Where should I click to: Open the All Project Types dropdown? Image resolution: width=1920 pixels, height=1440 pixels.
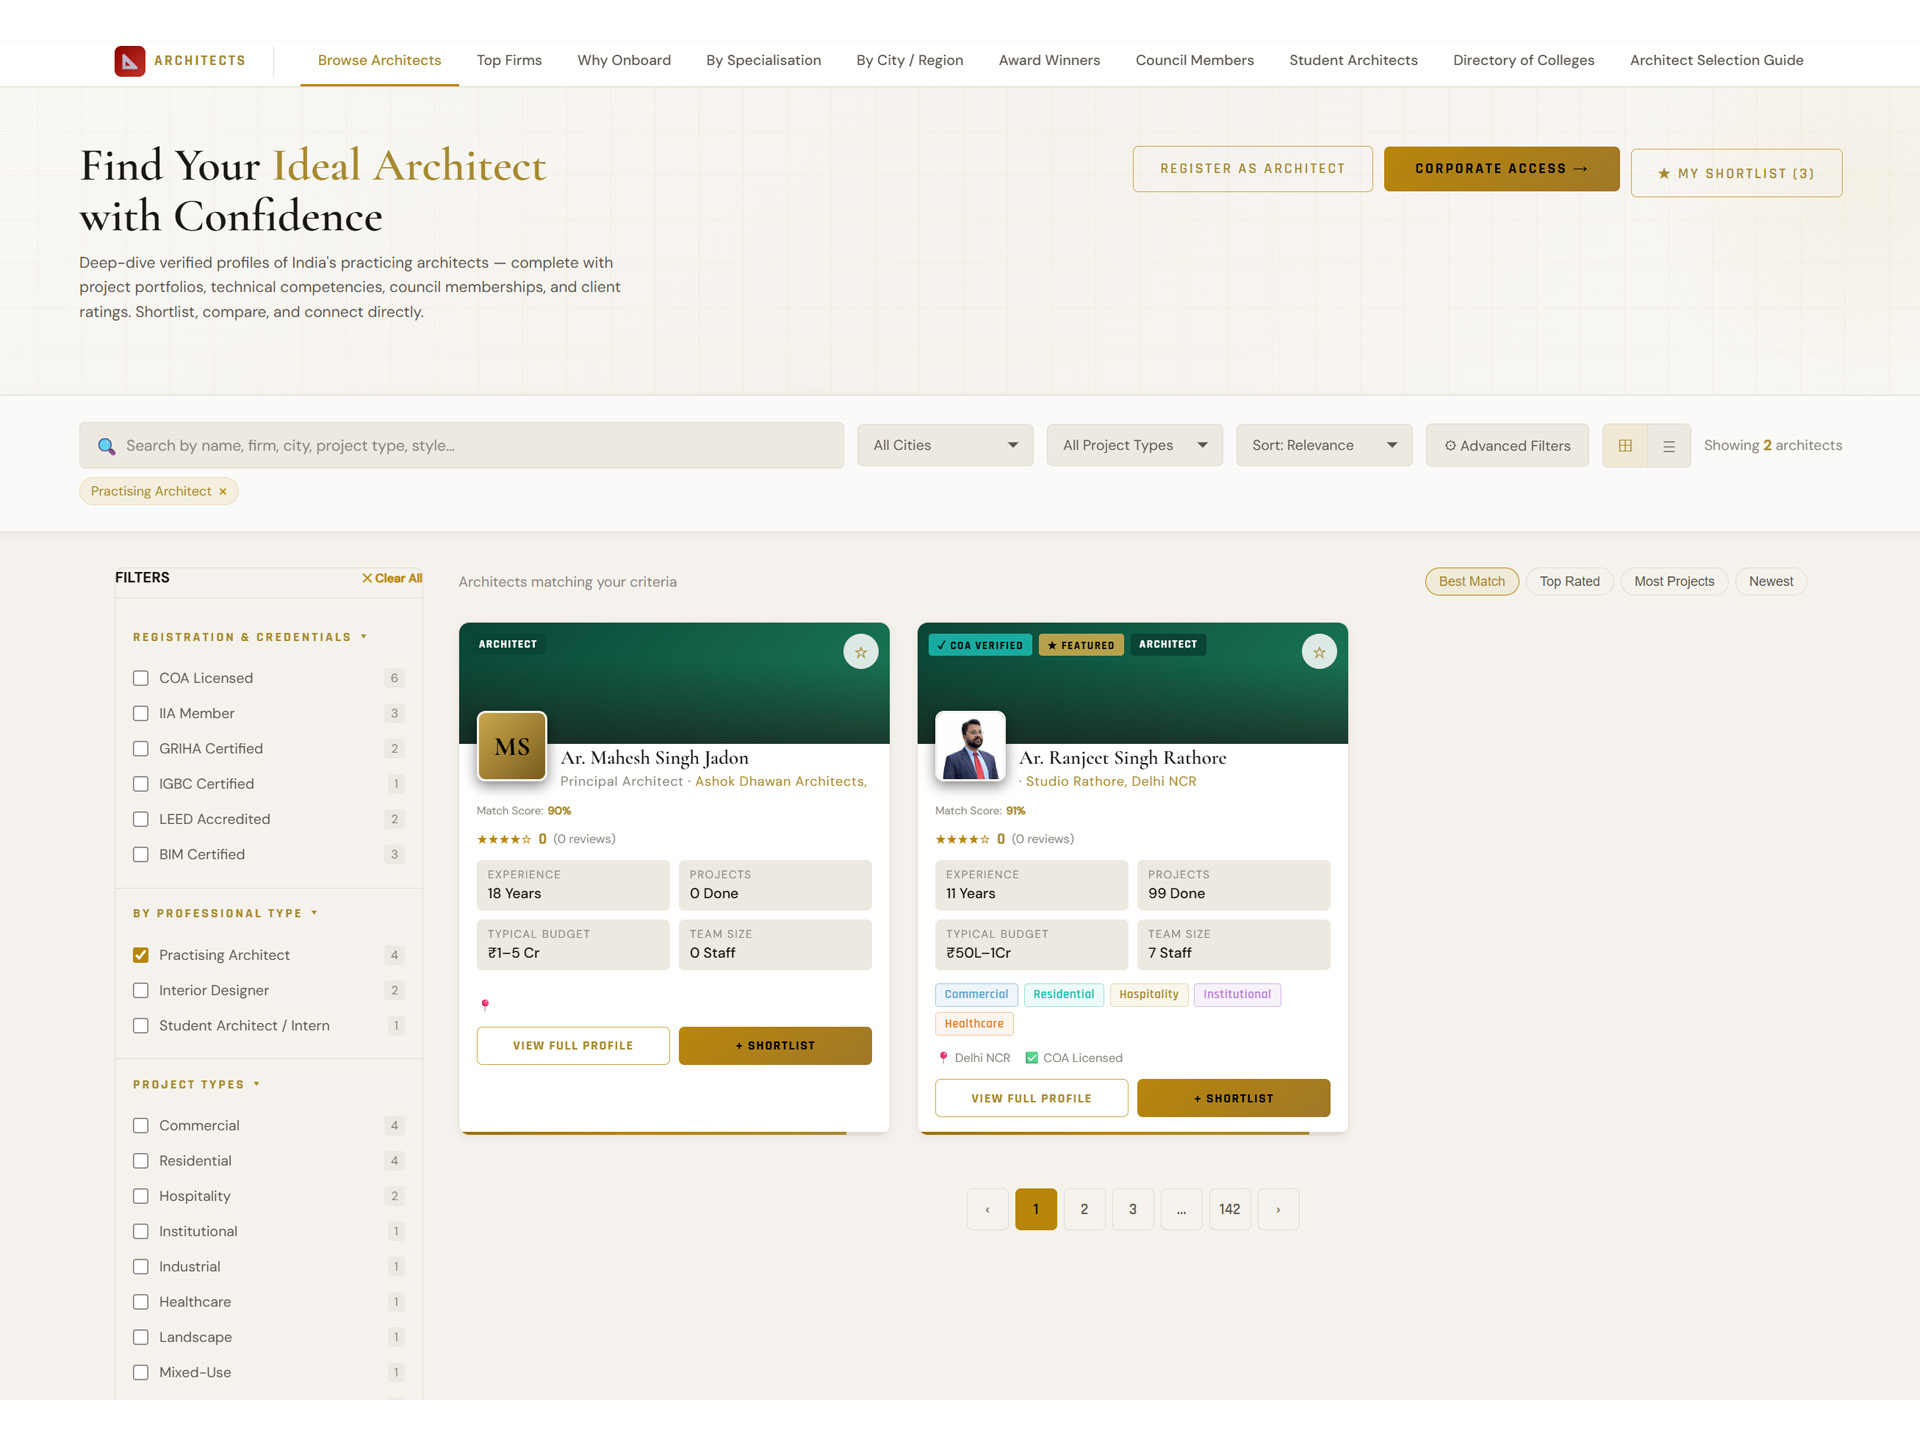click(x=1135, y=445)
